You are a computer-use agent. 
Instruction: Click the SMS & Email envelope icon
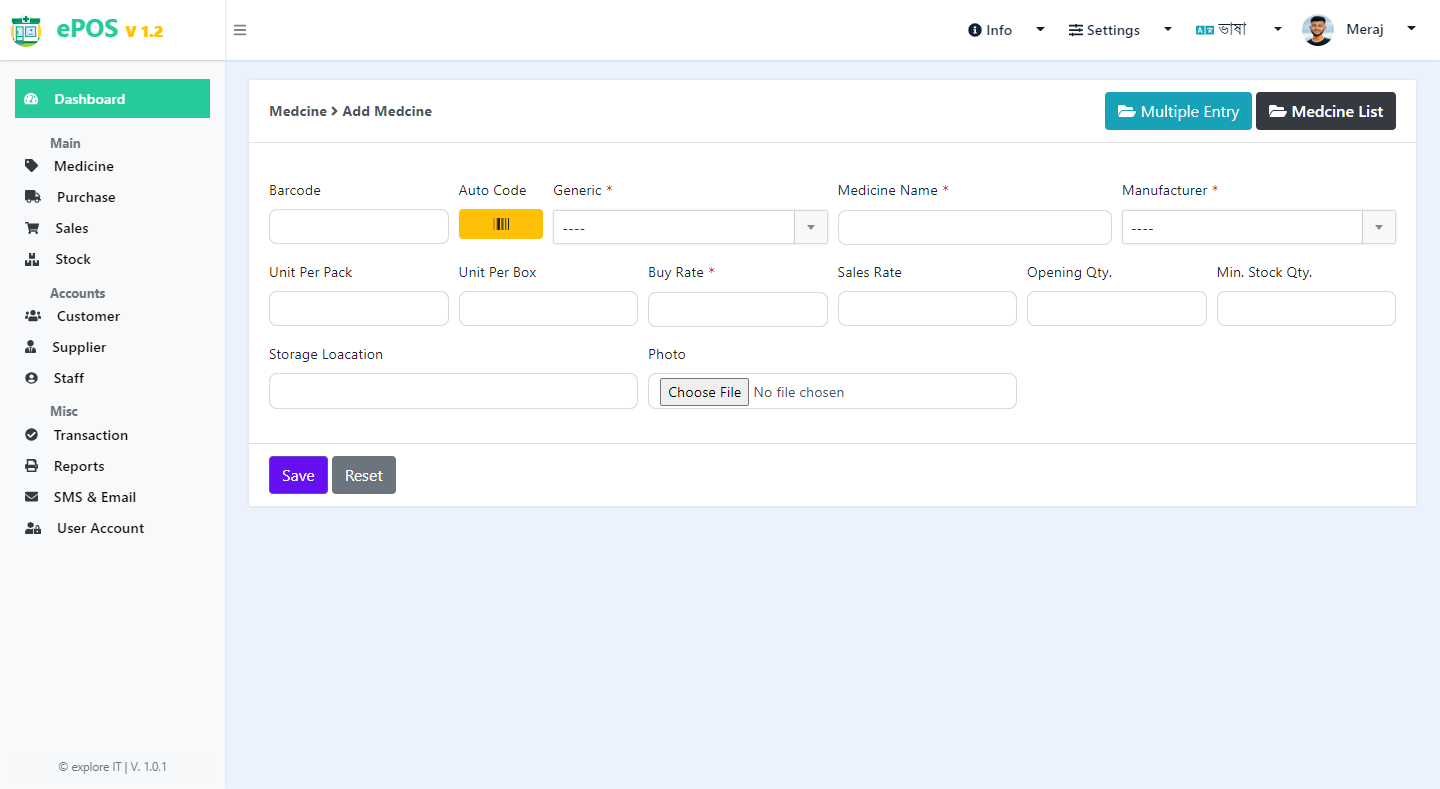coord(32,497)
